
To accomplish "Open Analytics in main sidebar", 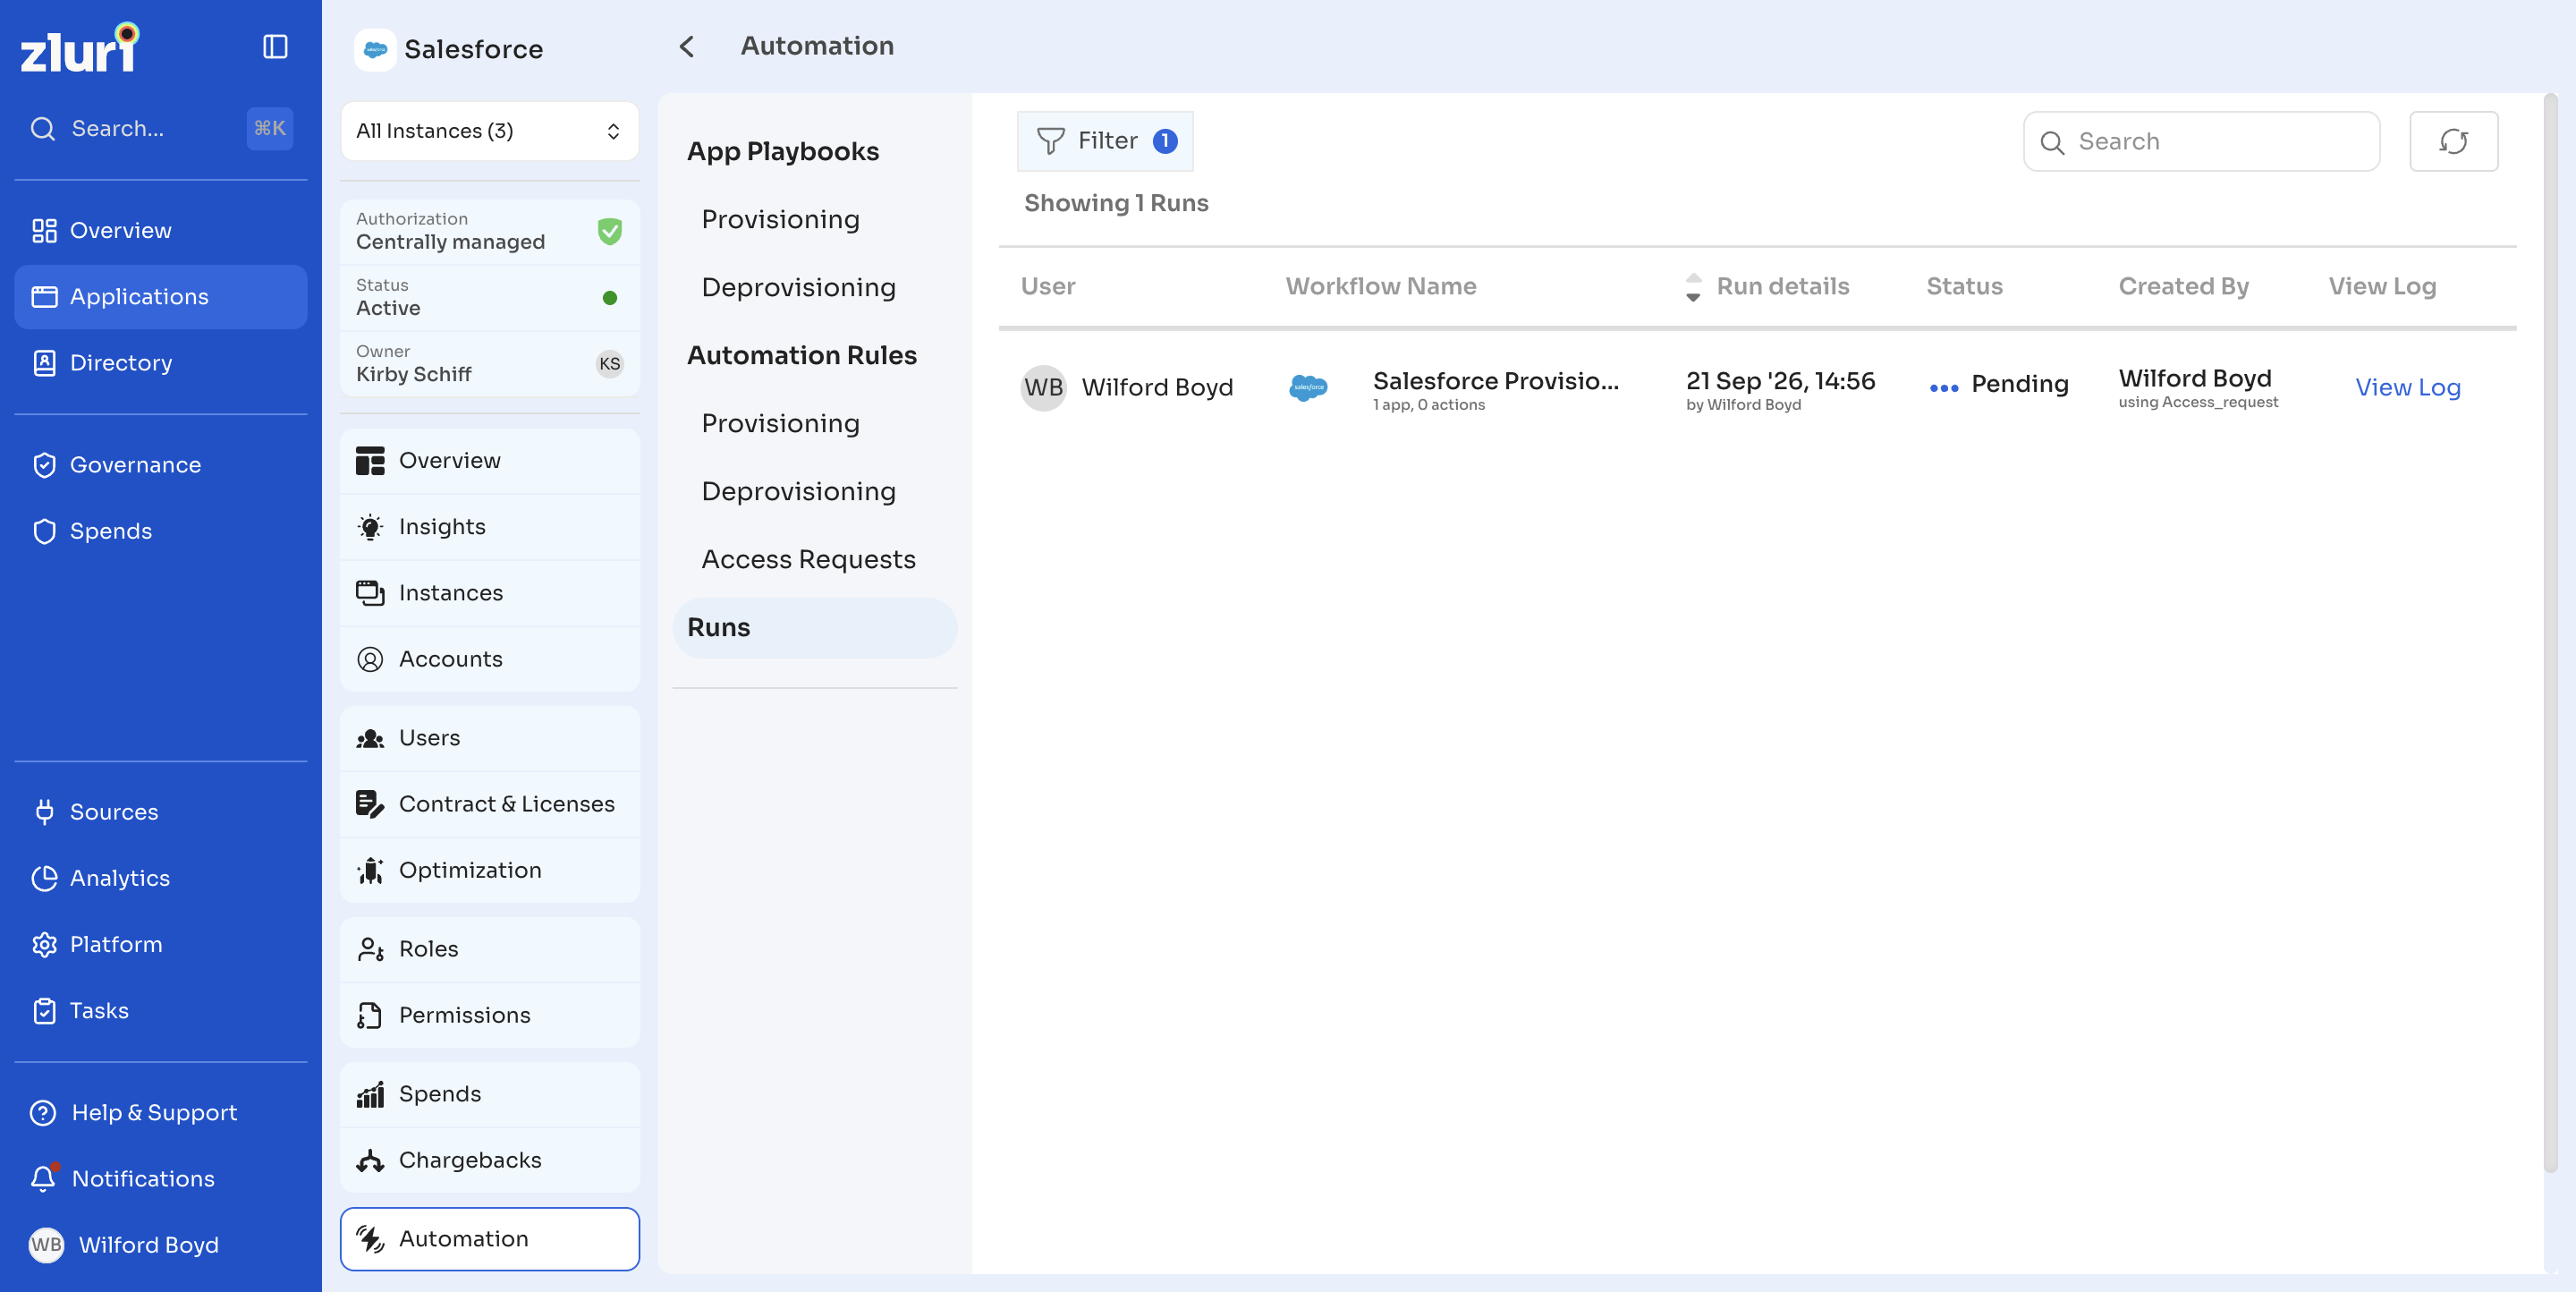I will tap(160, 878).
